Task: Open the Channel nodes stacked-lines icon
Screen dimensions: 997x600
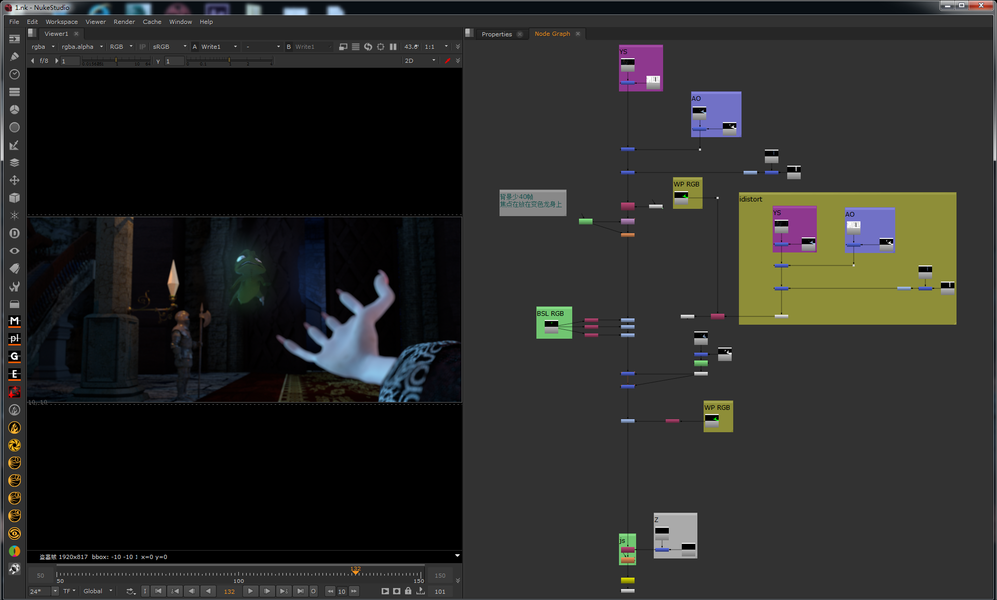Action: point(14,92)
